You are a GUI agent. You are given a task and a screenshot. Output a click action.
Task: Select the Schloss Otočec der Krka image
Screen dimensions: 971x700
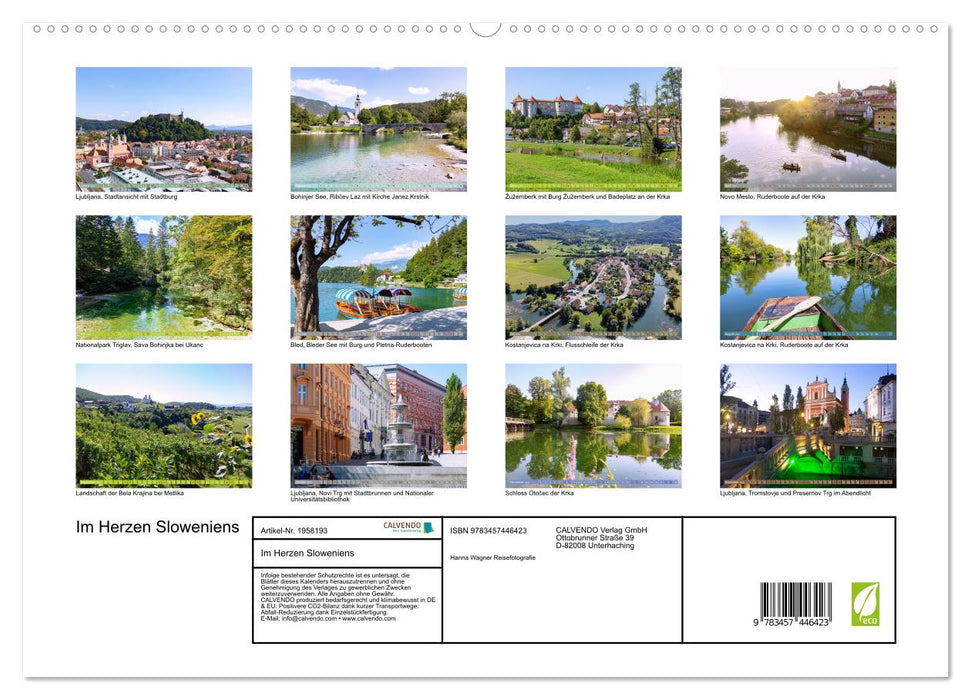[x=592, y=424]
